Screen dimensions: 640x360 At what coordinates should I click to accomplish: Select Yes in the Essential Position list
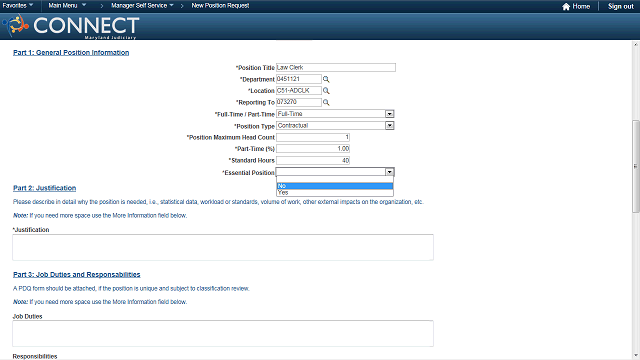pos(335,193)
